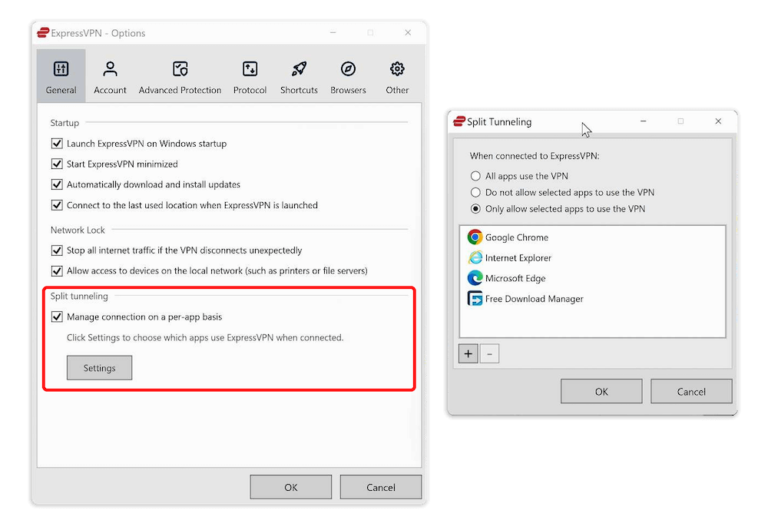
Task: Add an app with plus button
Action: click(468, 354)
